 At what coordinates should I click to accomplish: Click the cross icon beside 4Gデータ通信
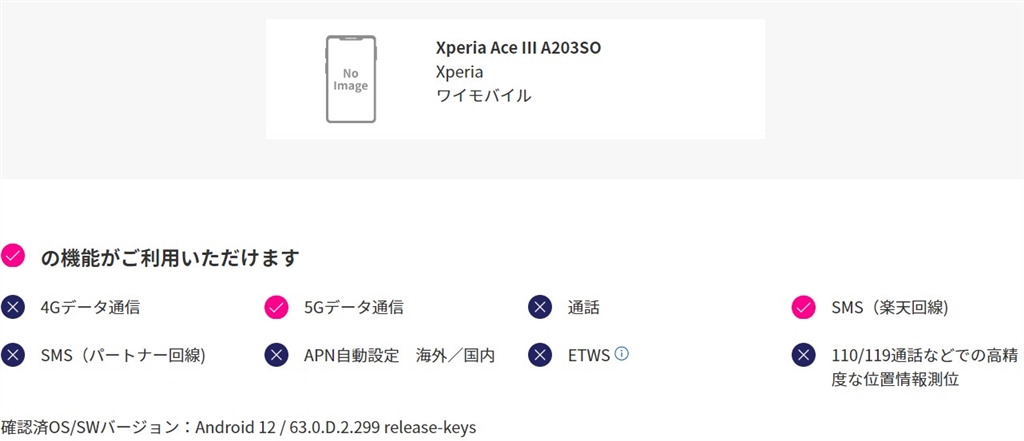coord(13,307)
